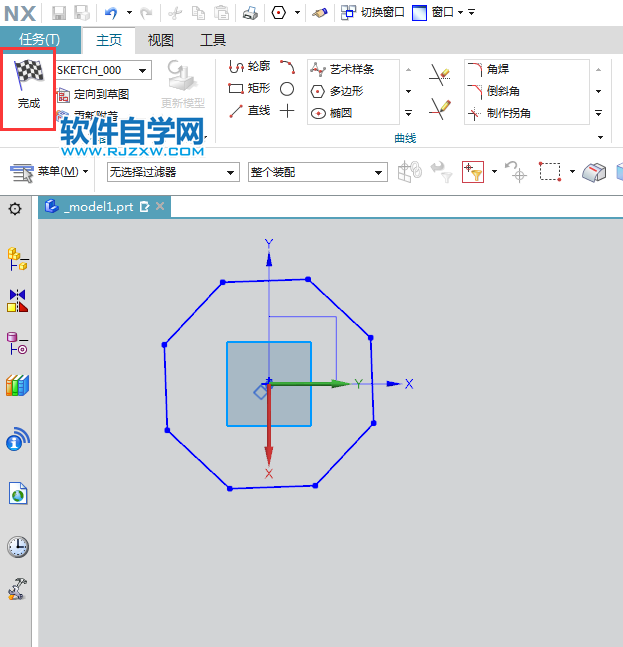
Task: Open the Tools (工具) ribbon tab
Action: (x=213, y=40)
